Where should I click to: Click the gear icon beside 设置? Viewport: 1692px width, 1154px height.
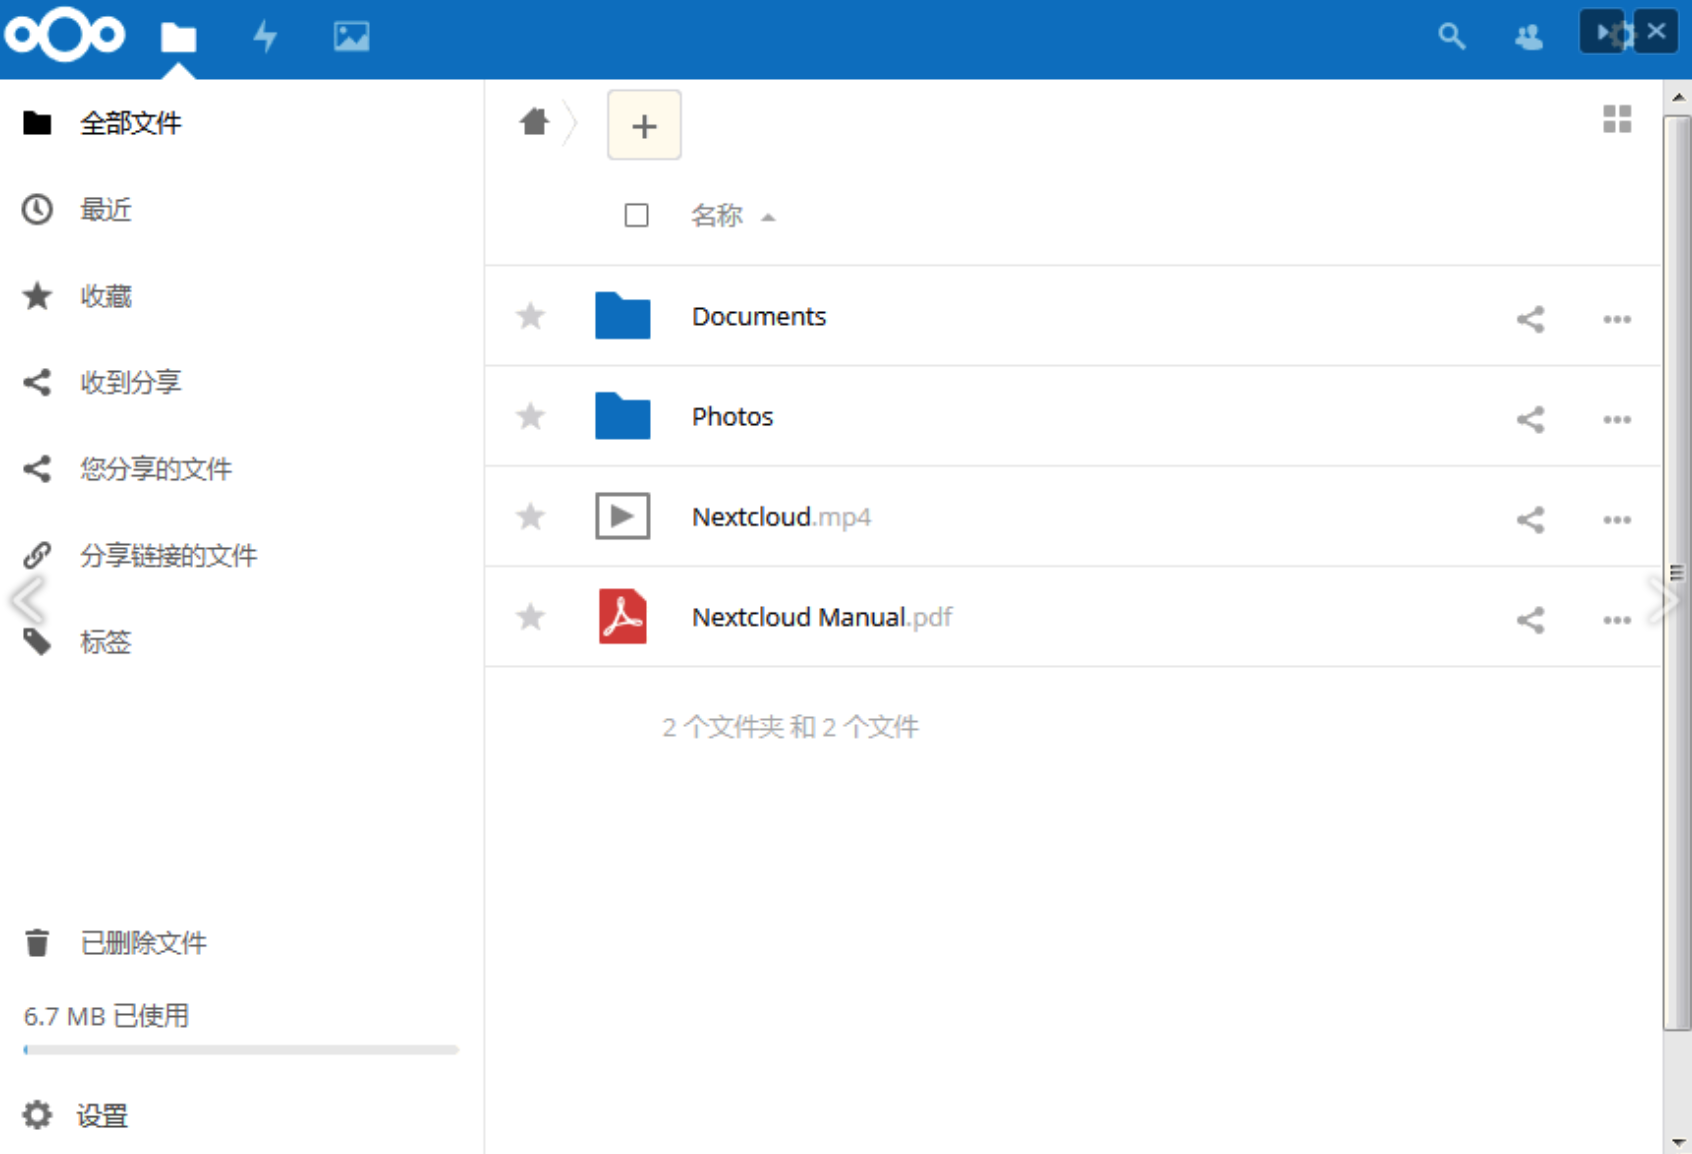[x=37, y=1115]
